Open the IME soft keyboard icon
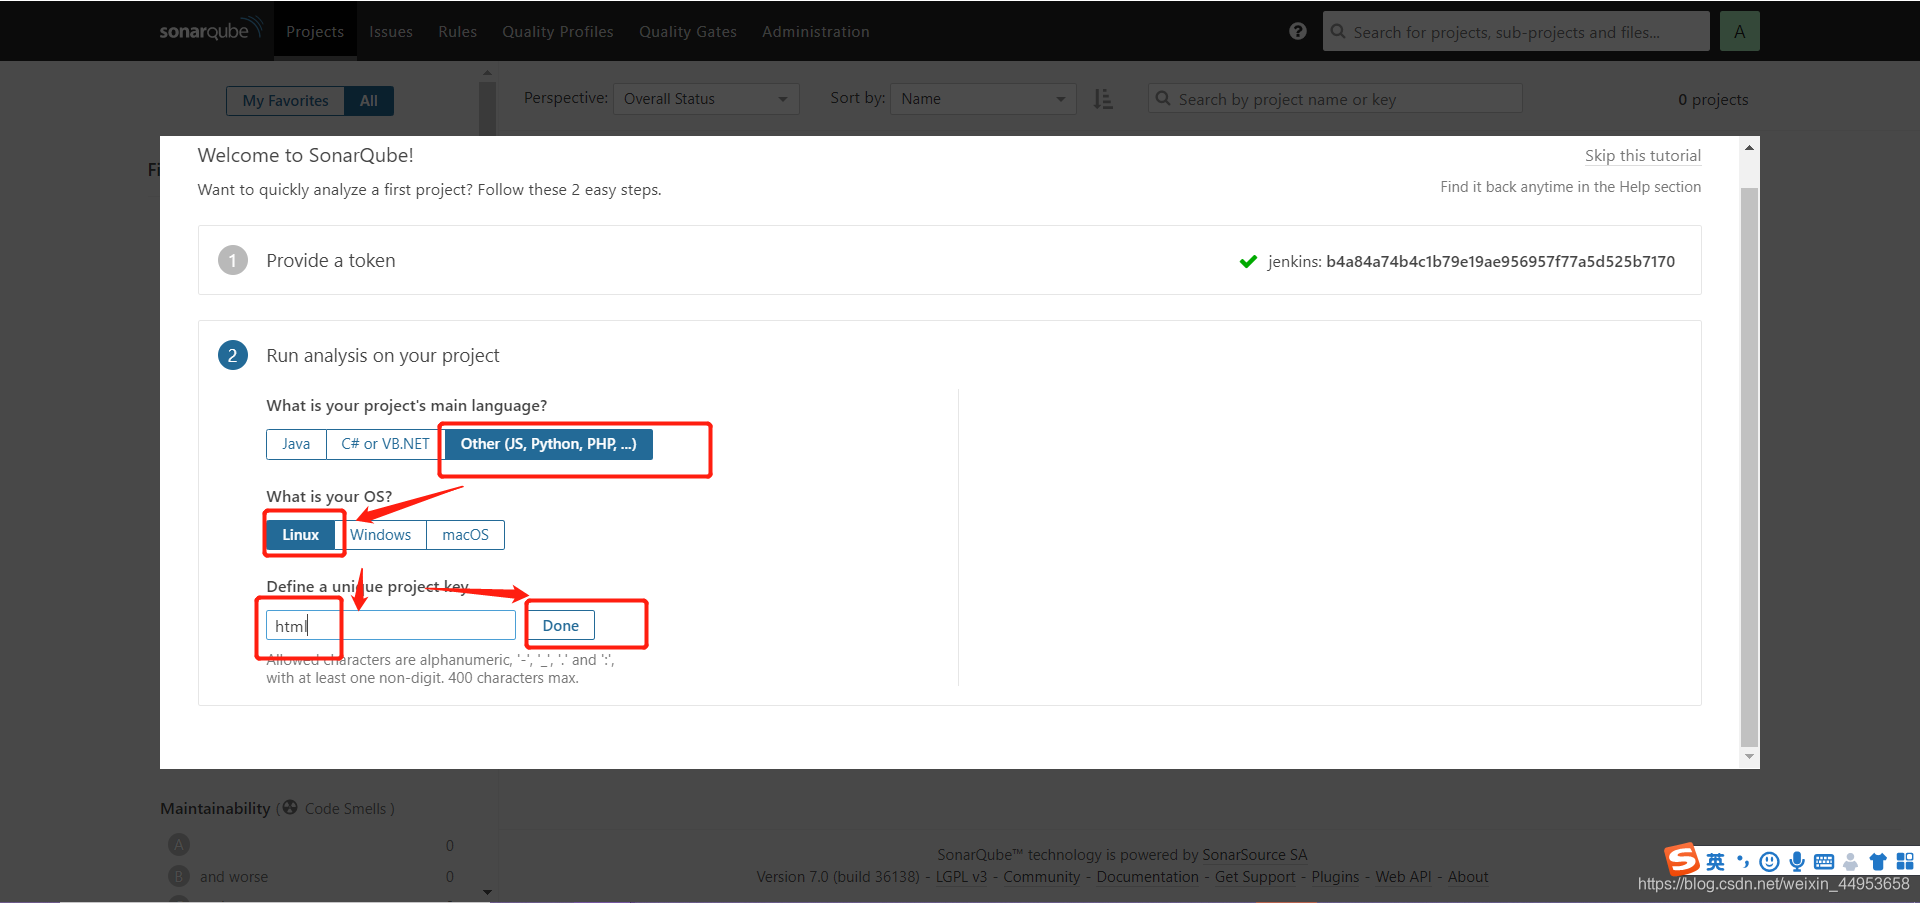Screen dimensions: 1920x903 pos(1824,862)
